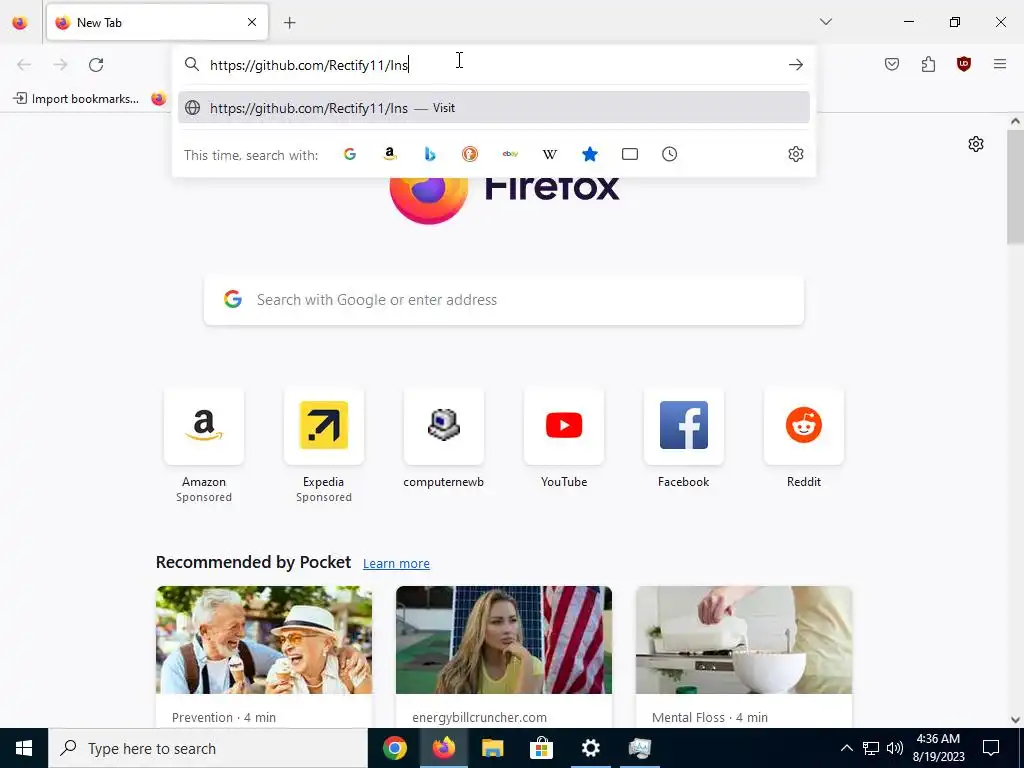Open the Facebook shortcut tile
The image size is (1024, 768).
pyautogui.click(x=684, y=426)
